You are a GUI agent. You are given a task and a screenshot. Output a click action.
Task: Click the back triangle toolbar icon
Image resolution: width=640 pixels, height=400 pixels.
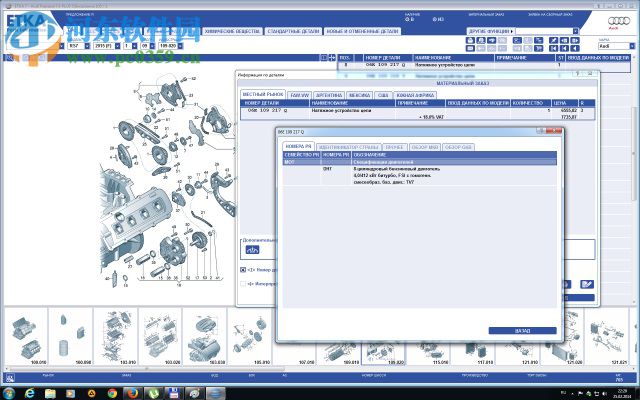pyautogui.click(x=575, y=48)
